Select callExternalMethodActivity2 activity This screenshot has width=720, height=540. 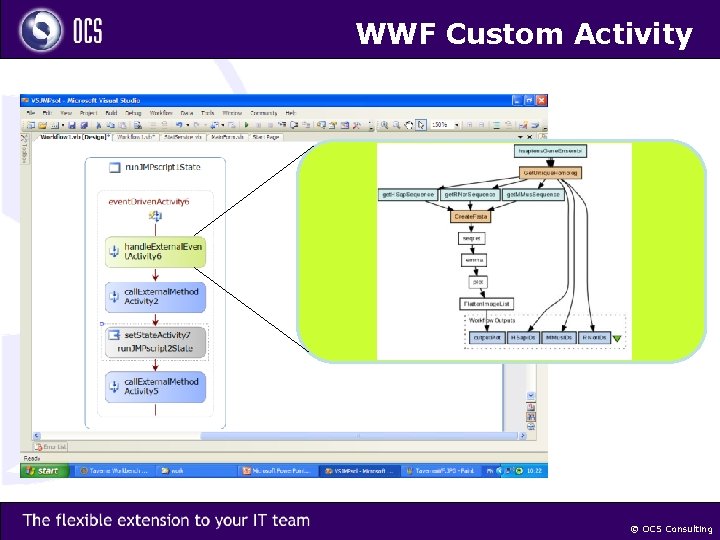(156, 297)
